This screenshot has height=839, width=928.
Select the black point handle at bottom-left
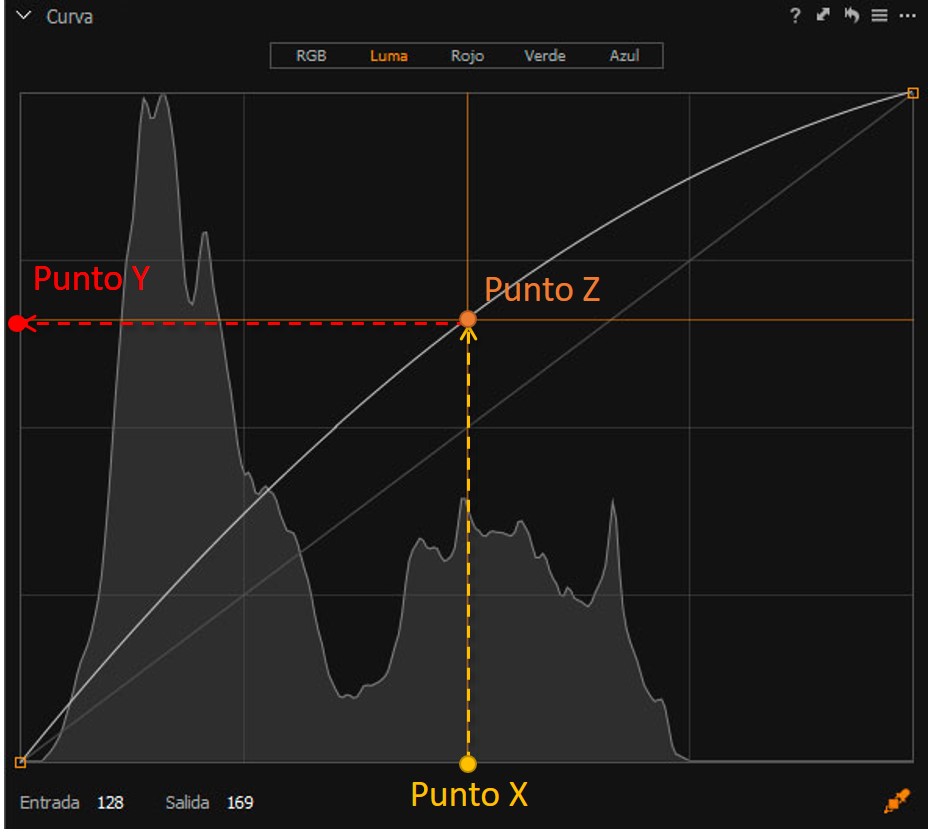pyautogui.click(x=20, y=762)
